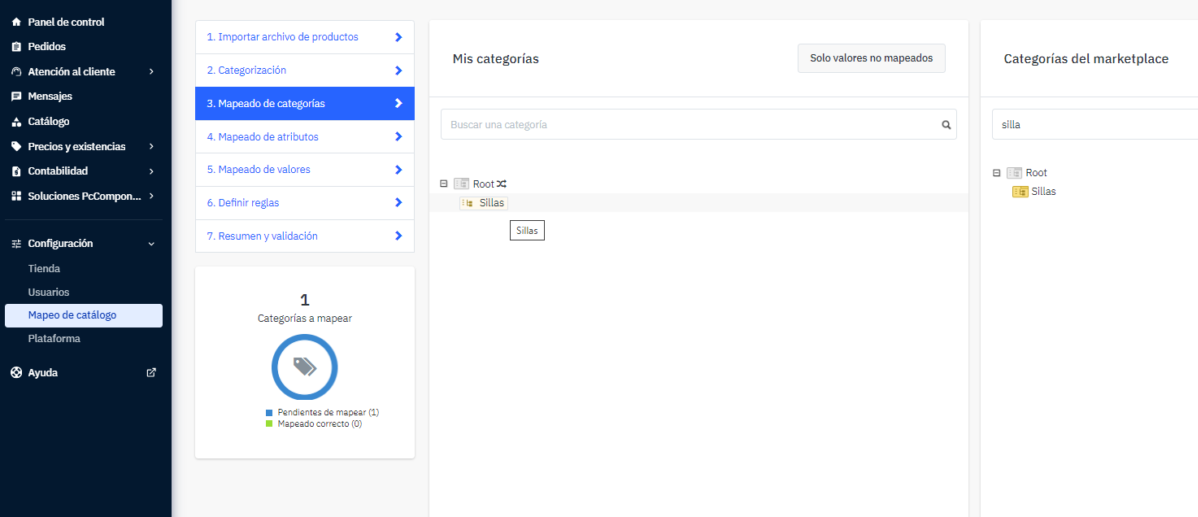Collapse the marketplace Root tree node
The width and height of the screenshot is (1198, 517).
996,173
